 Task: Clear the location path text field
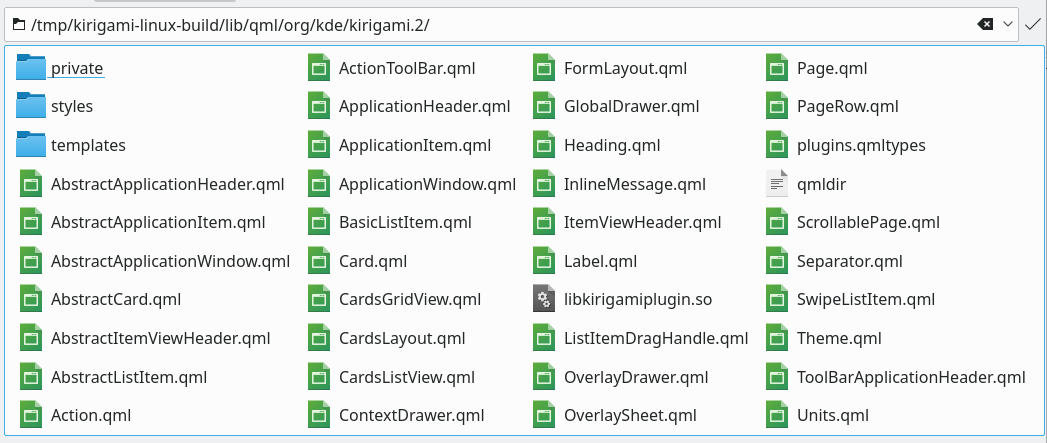click(x=985, y=25)
